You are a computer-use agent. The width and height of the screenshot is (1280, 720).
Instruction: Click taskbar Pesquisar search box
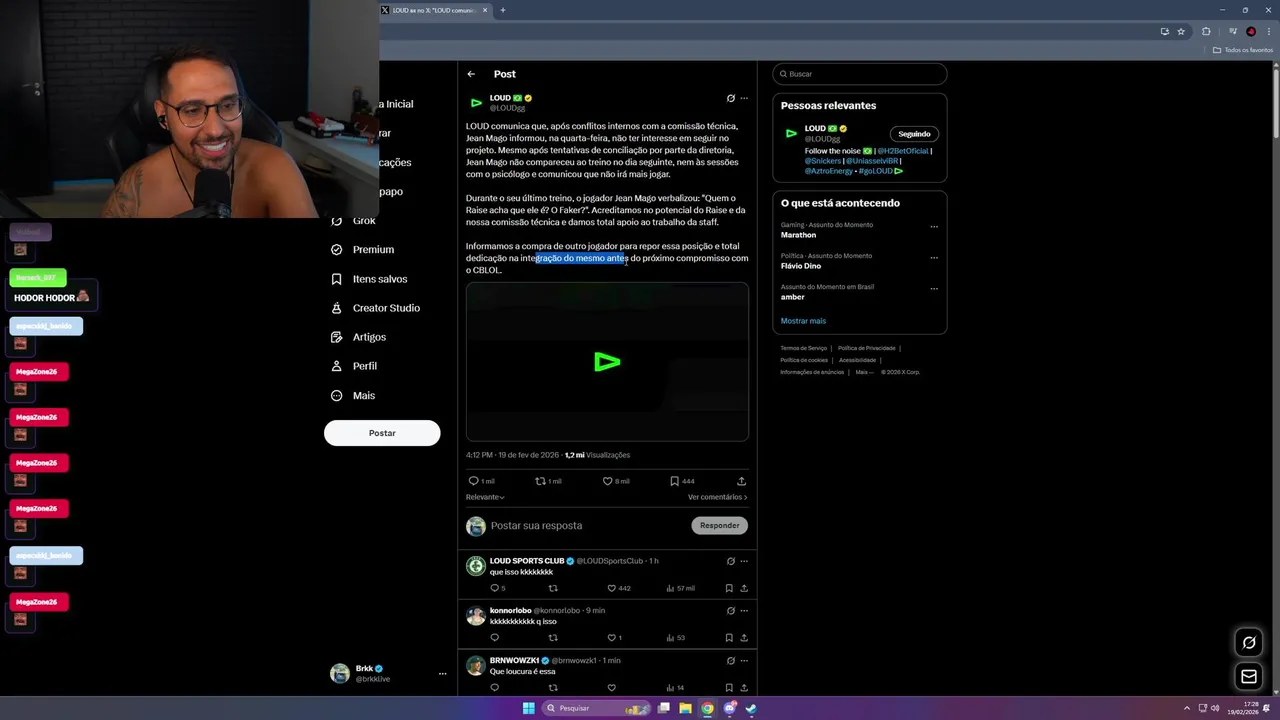coord(597,708)
